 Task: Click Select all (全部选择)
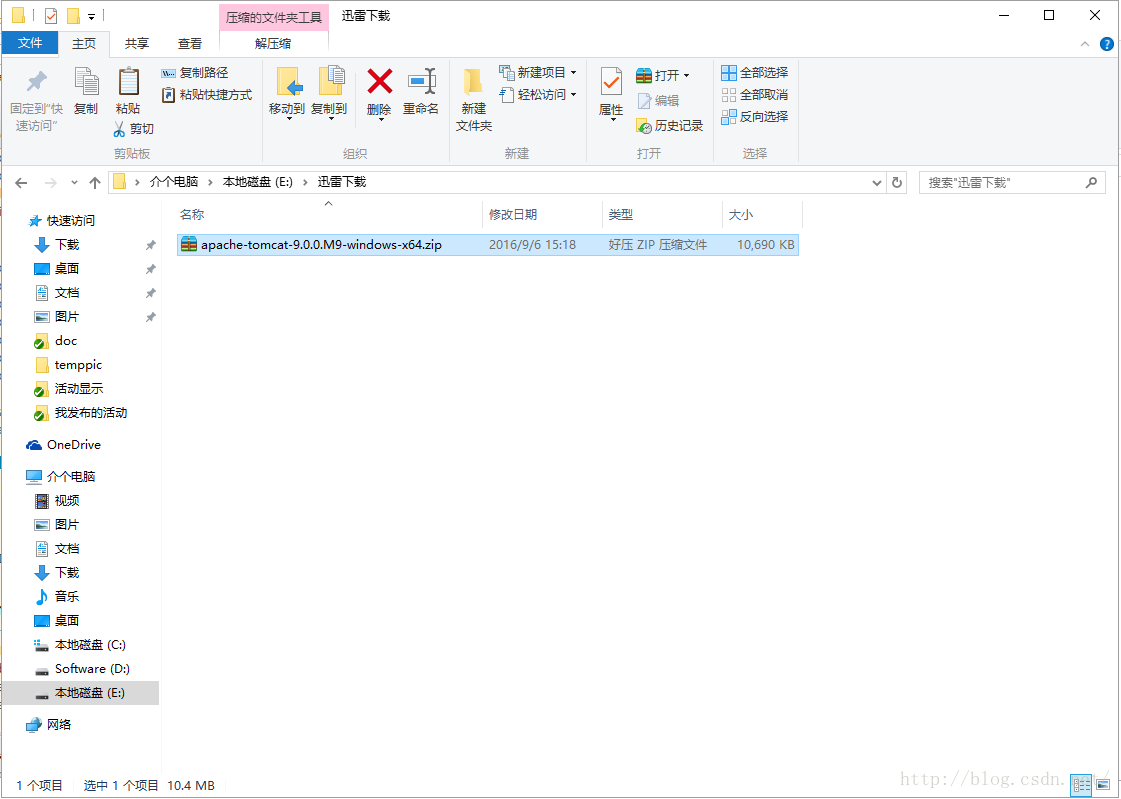pyautogui.click(x=754, y=73)
